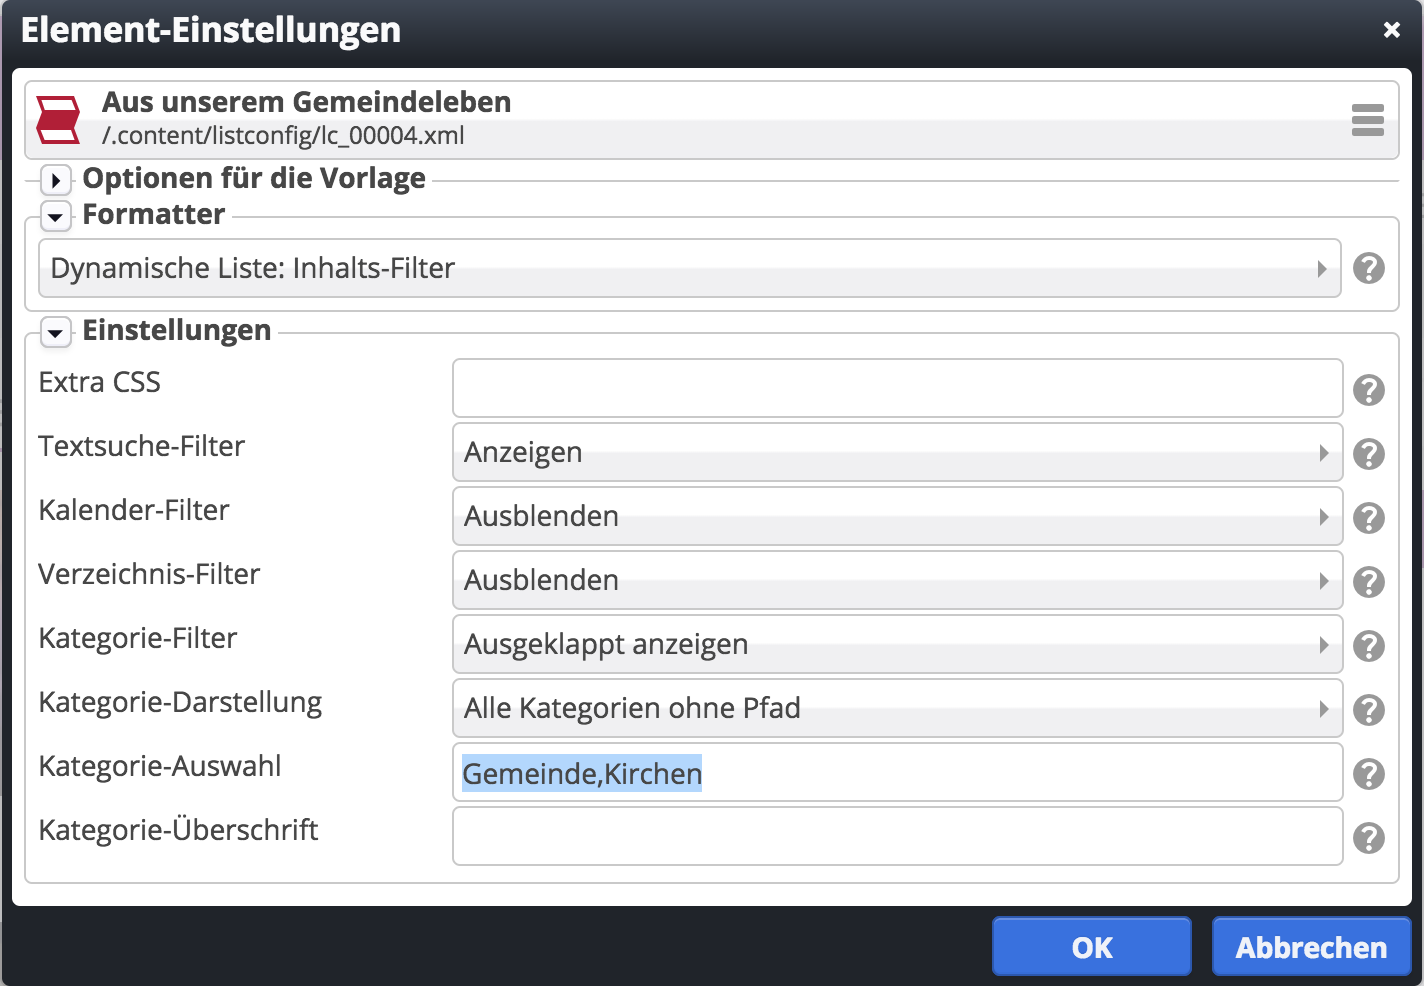This screenshot has height=986, width=1424.
Task: Collapse the Formatter section
Action: coord(55,217)
